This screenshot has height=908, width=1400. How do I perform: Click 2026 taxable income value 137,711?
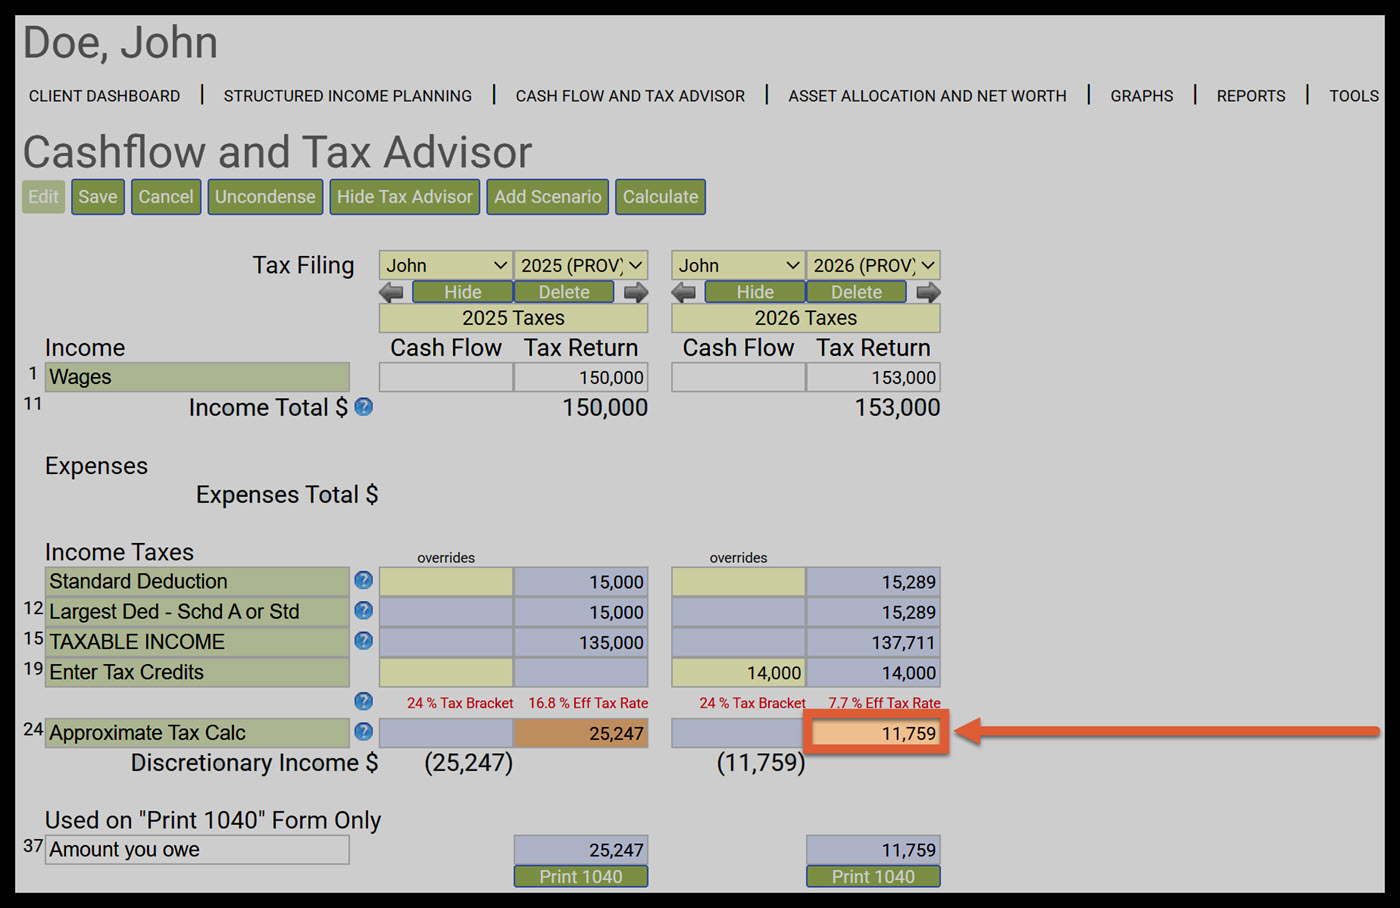tap(873, 642)
